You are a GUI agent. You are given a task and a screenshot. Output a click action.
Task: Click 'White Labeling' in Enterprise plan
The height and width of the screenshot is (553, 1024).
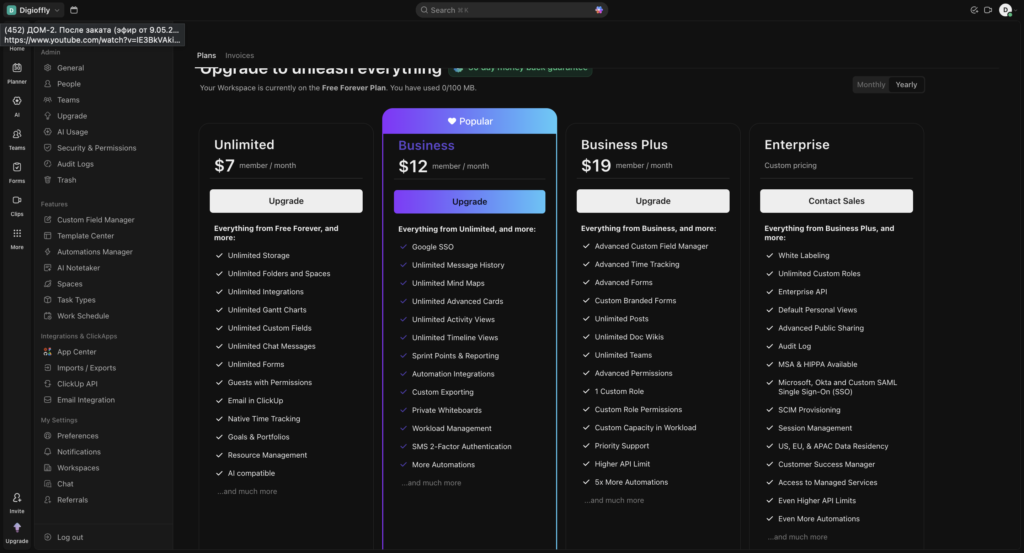pyautogui.click(x=803, y=255)
